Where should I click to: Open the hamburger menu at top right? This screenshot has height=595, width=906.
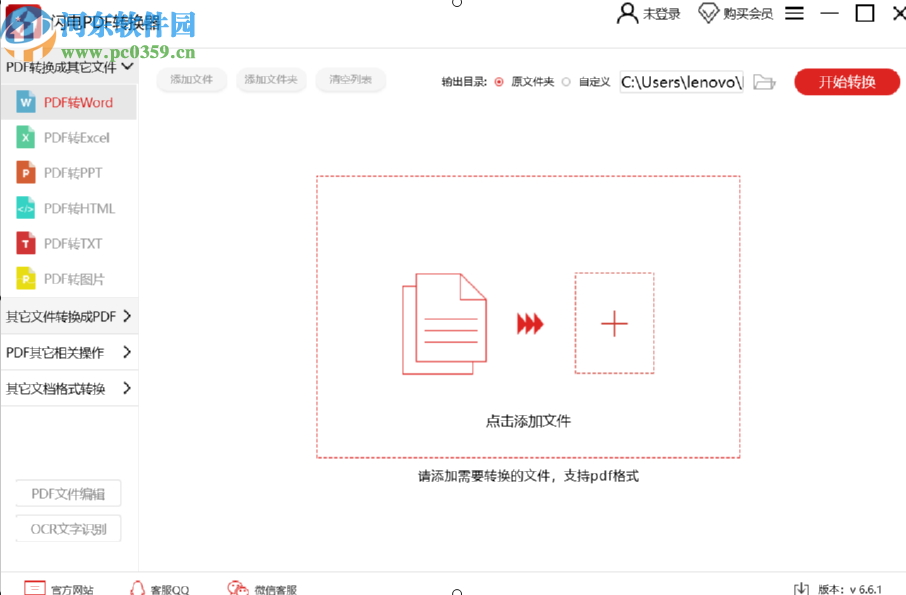[x=793, y=13]
